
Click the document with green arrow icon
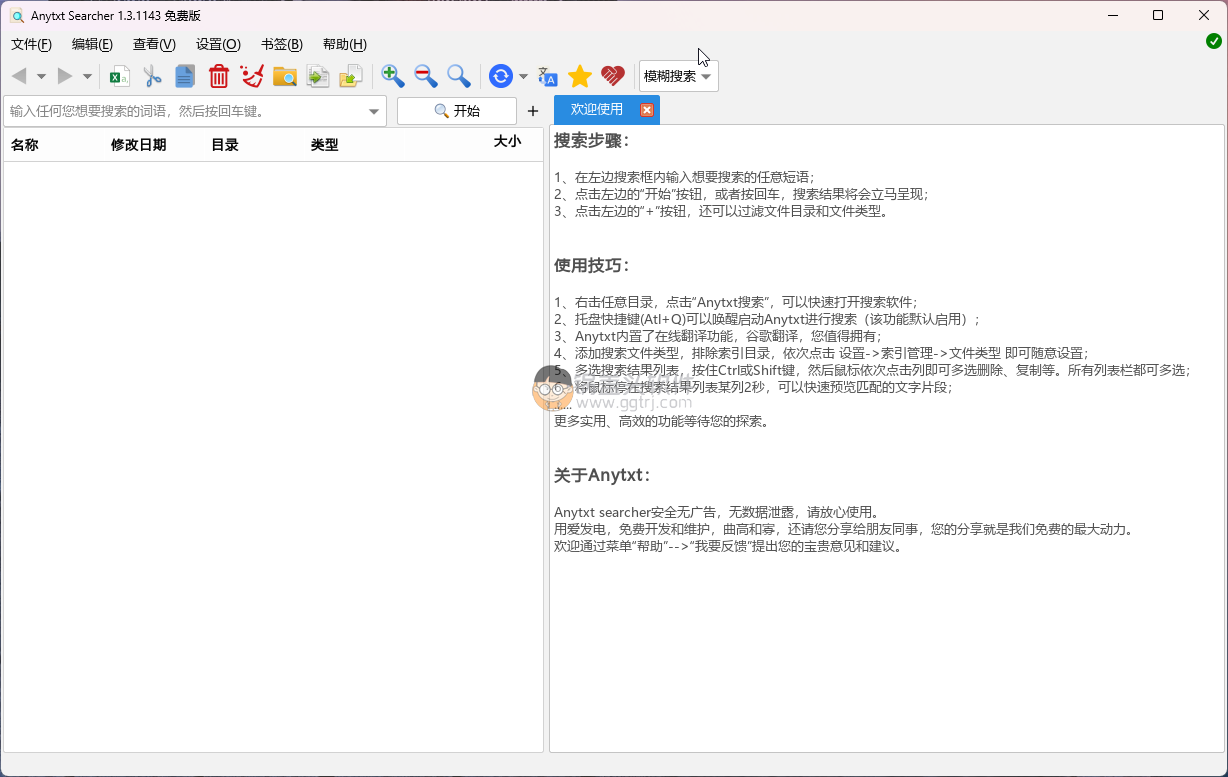pyautogui.click(x=318, y=76)
